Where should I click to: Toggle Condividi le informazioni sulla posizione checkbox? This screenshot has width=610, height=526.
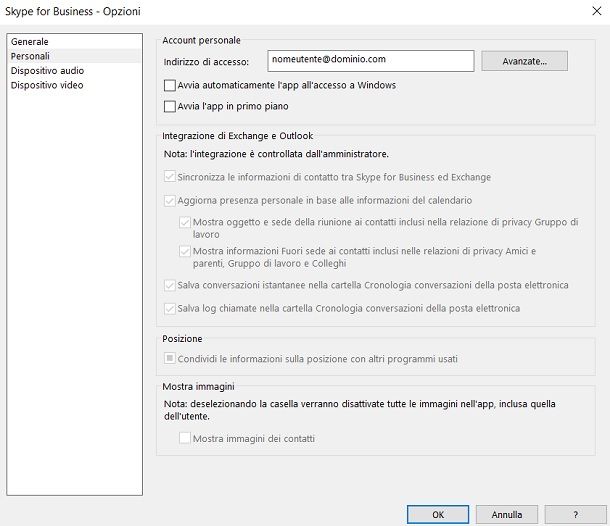coord(170,358)
